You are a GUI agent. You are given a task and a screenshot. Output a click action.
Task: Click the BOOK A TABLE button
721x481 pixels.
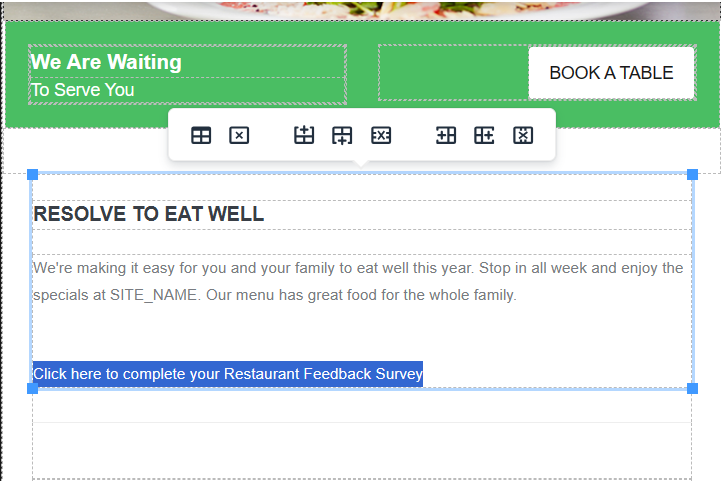pyautogui.click(x=611, y=73)
